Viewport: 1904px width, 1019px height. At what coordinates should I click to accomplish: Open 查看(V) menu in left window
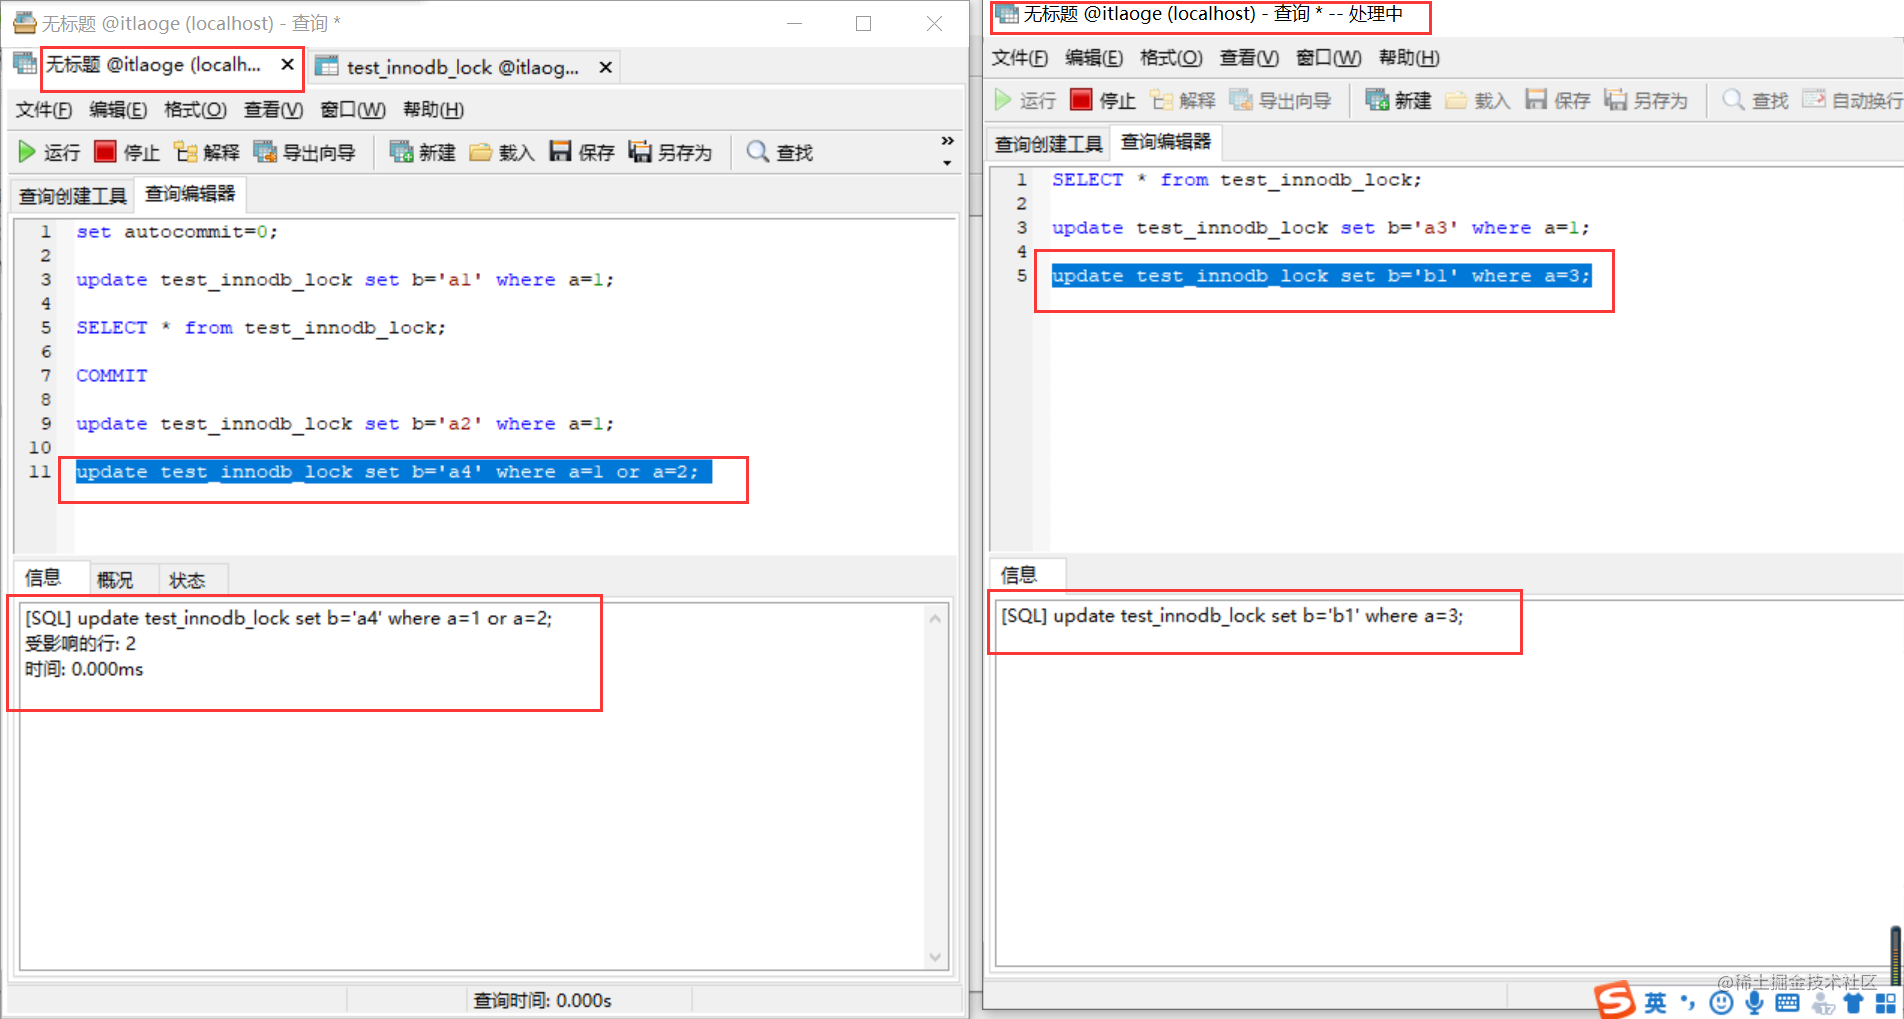click(273, 109)
